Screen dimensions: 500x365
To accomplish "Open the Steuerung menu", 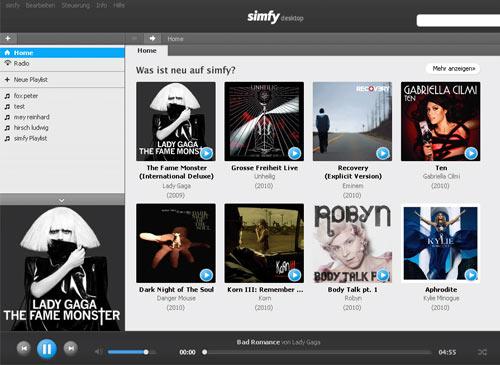I will point(75,5).
